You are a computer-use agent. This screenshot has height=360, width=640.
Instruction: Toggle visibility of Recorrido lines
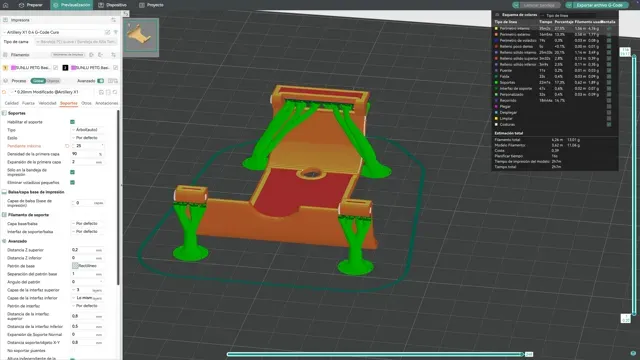pyautogui.click(x=609, y=100)
